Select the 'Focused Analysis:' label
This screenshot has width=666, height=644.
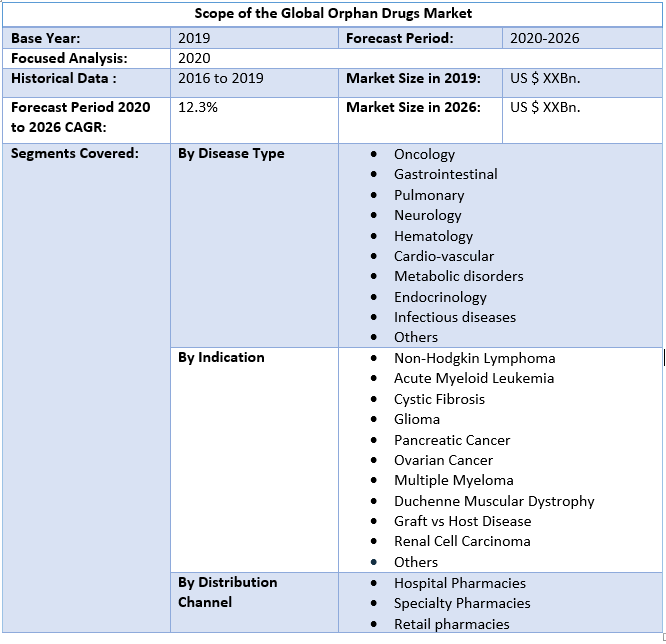(x=69, y=58)
